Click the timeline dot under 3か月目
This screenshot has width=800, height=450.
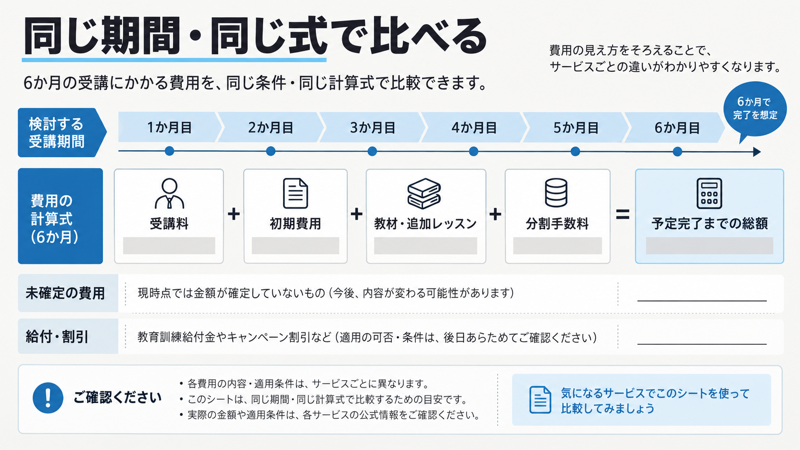pyautogui.click(x=372, y=151)
